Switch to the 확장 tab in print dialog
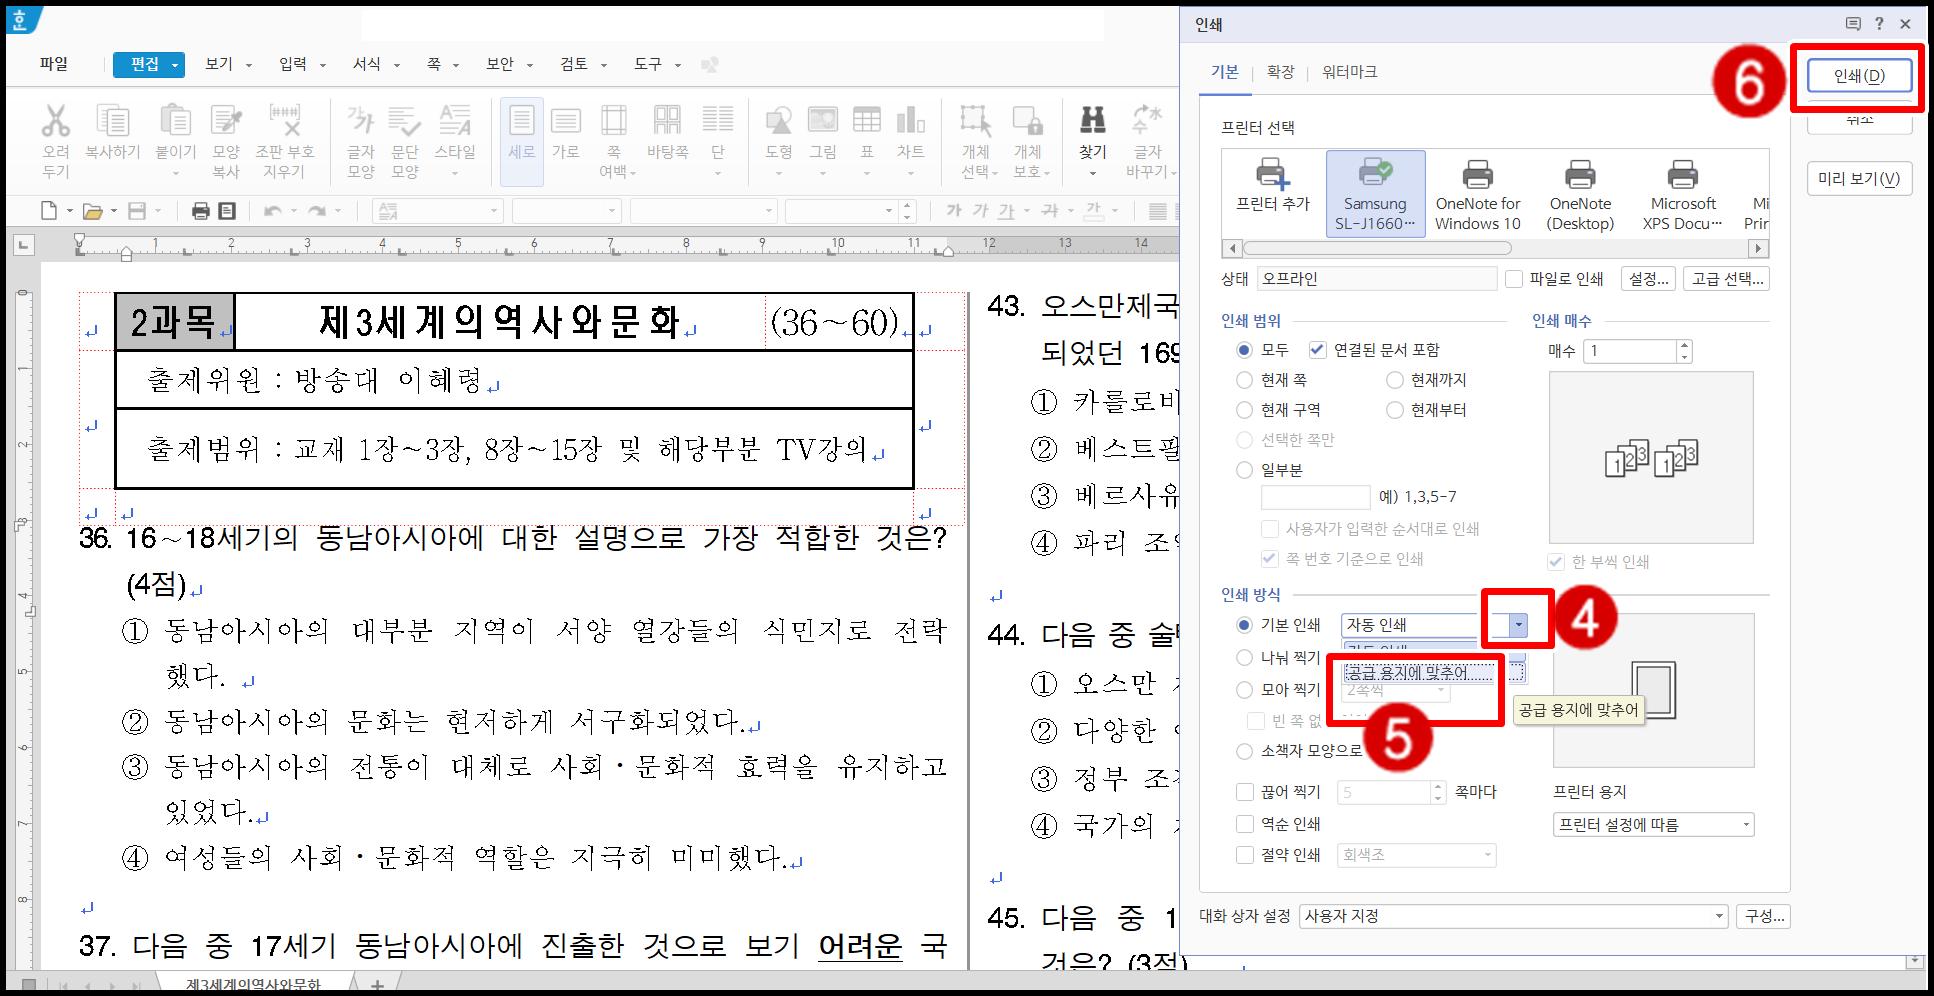The width and height of the screenshot is (1934, 996). point(1280,72)
